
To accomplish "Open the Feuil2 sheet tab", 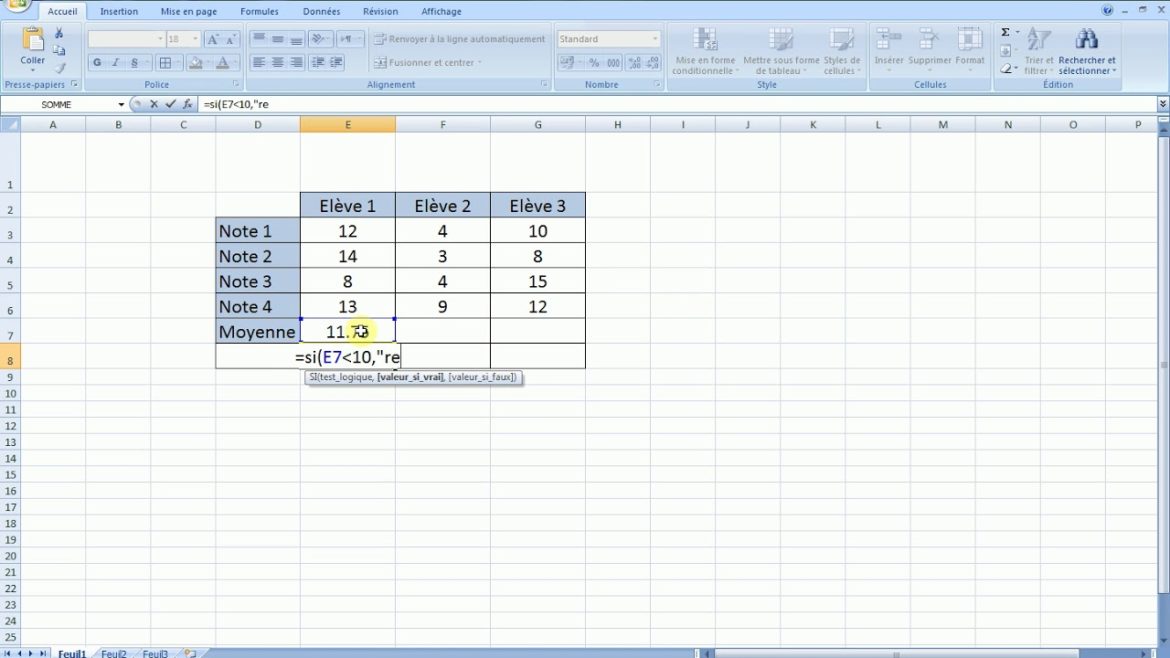I will click(113, 652).
